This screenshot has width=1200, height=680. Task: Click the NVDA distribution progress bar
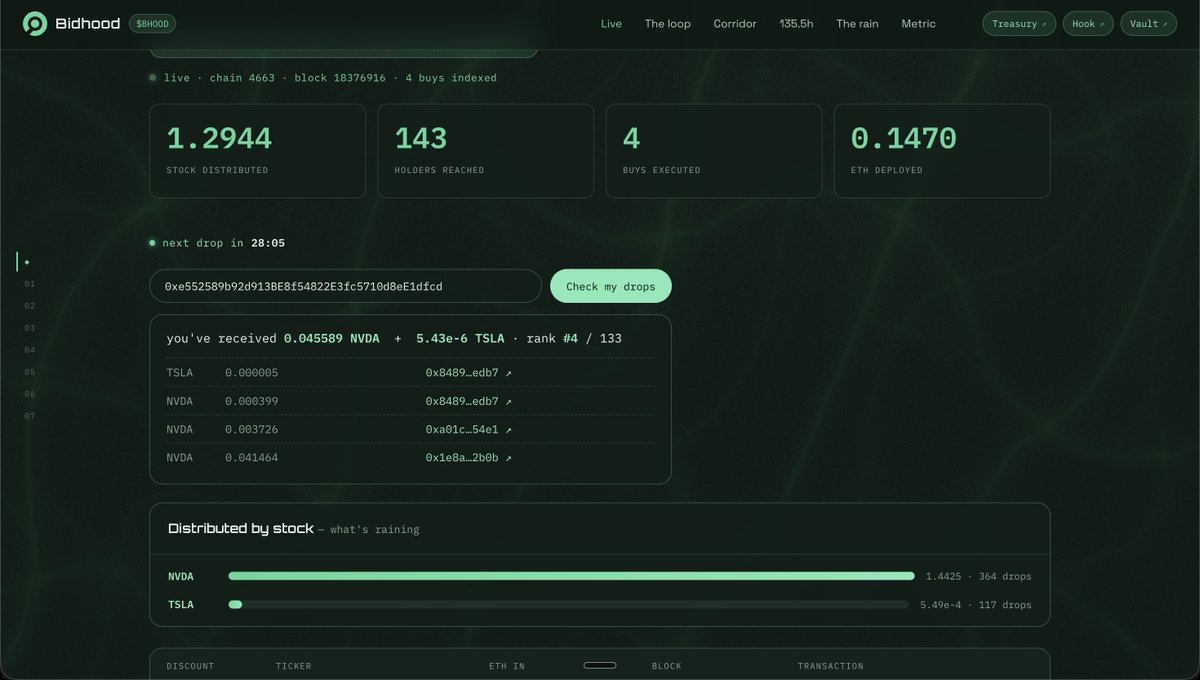571,576
